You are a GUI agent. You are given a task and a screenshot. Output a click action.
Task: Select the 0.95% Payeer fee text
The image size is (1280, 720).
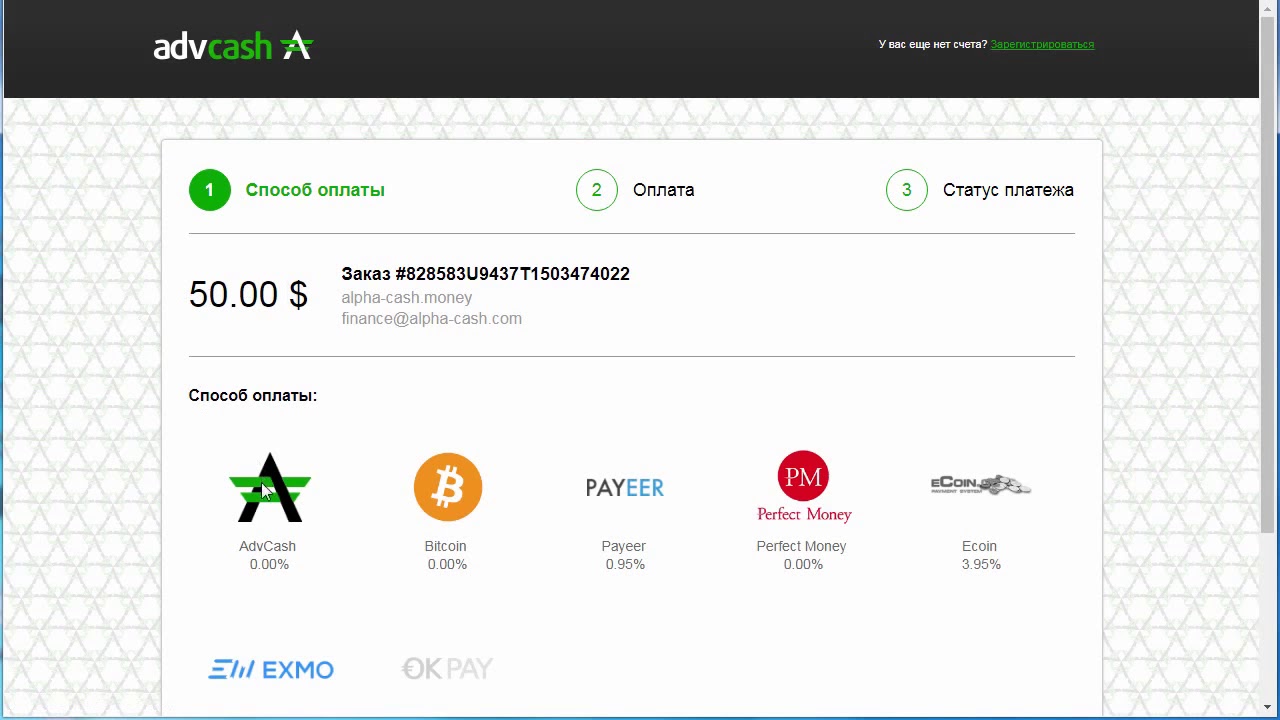pos(625,564)
